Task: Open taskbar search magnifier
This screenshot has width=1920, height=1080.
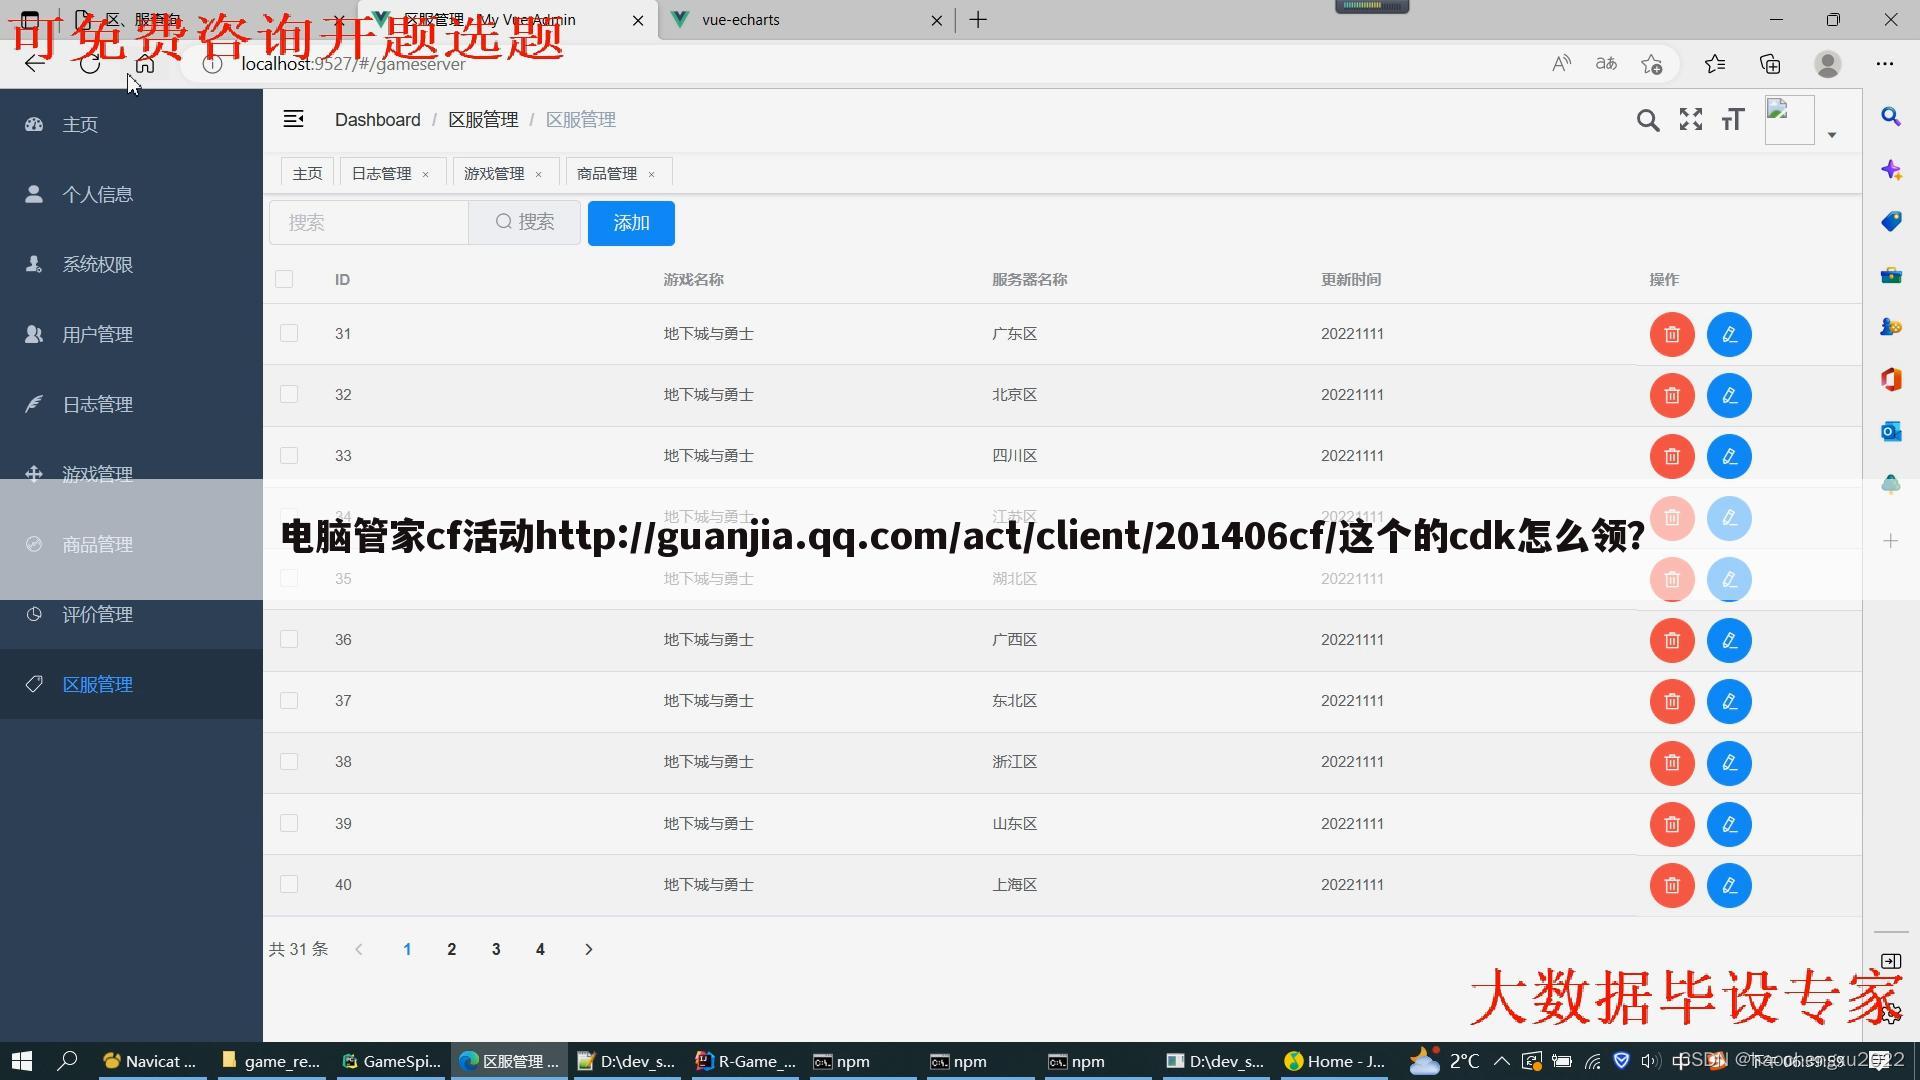Action: tap(67, 1061)
